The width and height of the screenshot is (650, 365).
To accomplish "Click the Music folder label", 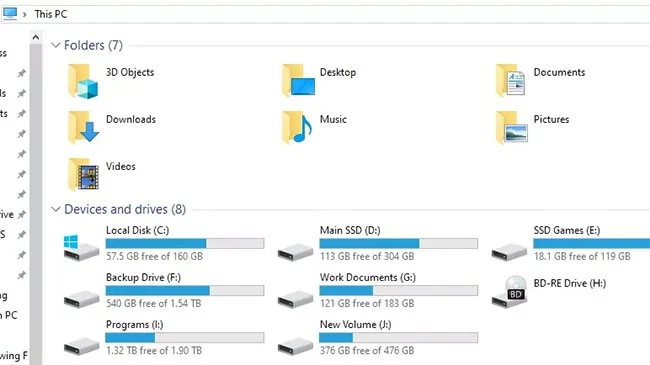I will [333, 119].
